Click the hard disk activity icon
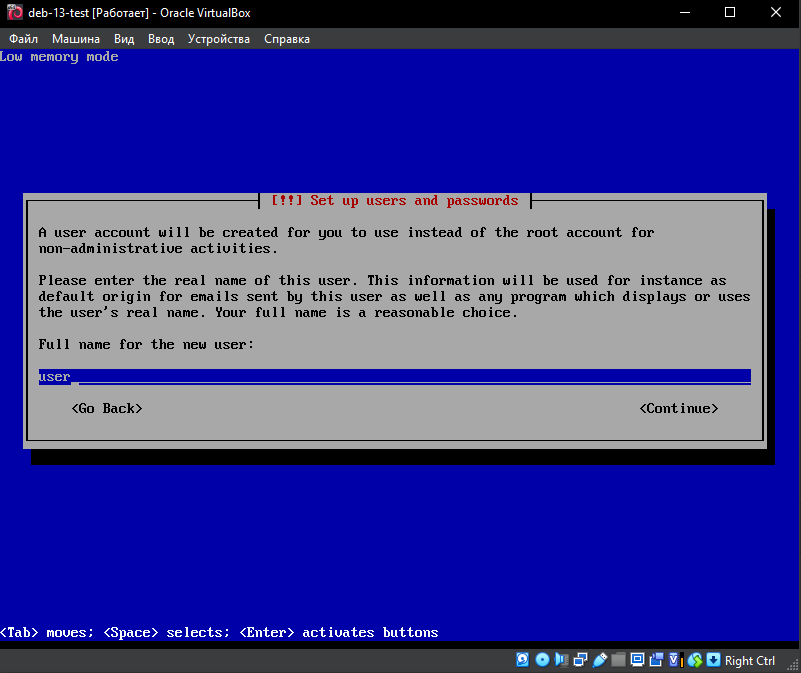 coord(523,660)
